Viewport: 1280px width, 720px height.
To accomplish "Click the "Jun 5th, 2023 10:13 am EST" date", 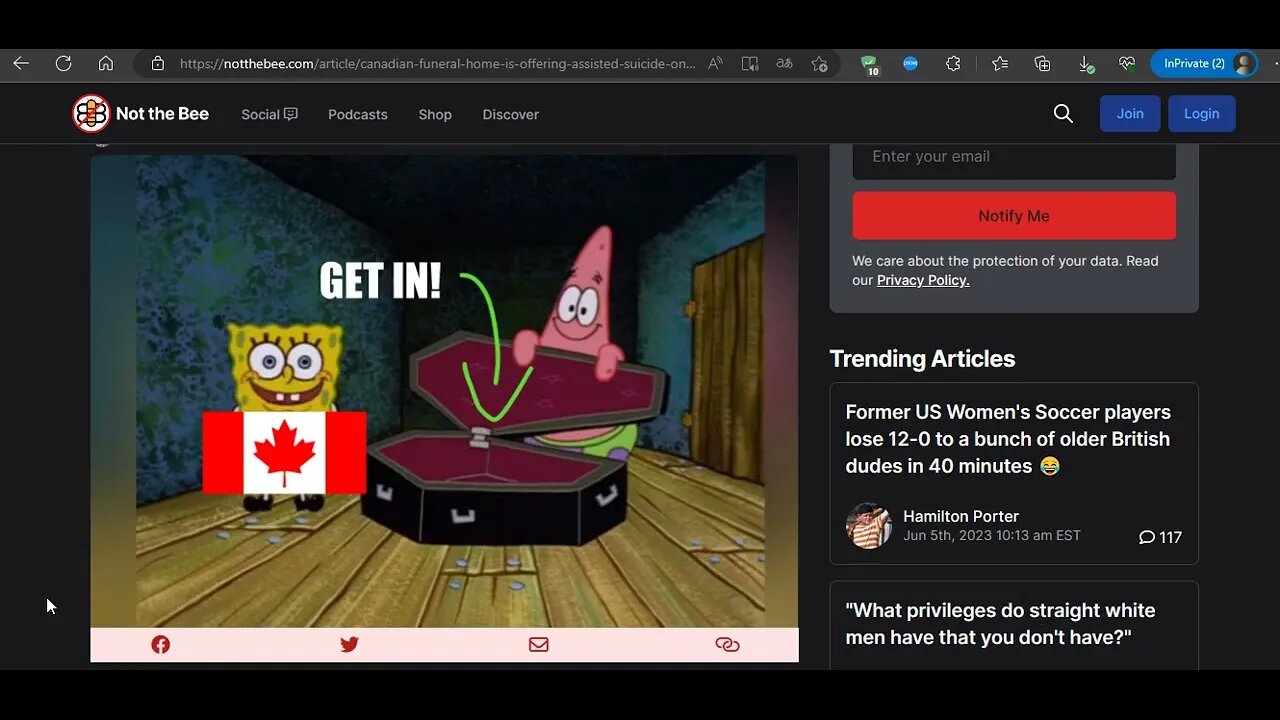I will tap(992, 536).
